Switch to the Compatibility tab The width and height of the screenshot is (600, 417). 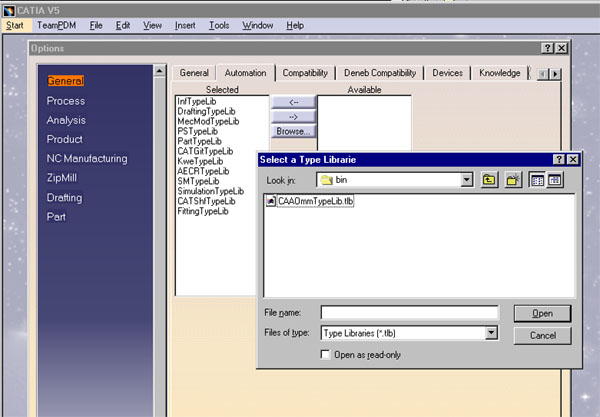[305, 73]
